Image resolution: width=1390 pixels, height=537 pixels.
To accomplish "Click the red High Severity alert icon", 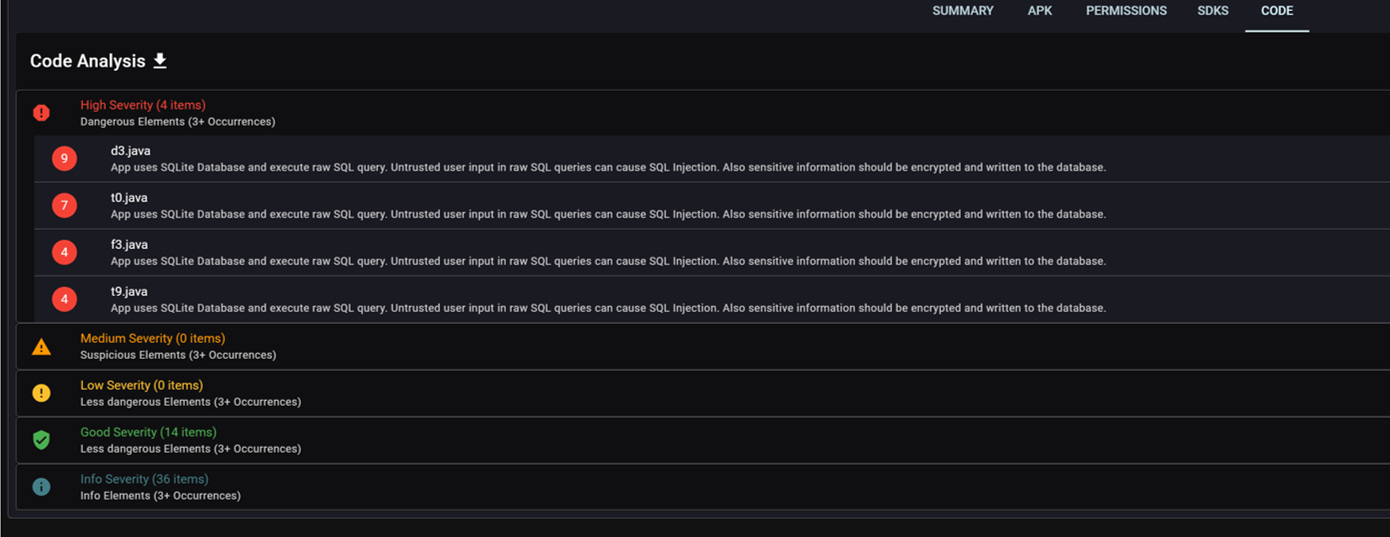I will (41, 113).
